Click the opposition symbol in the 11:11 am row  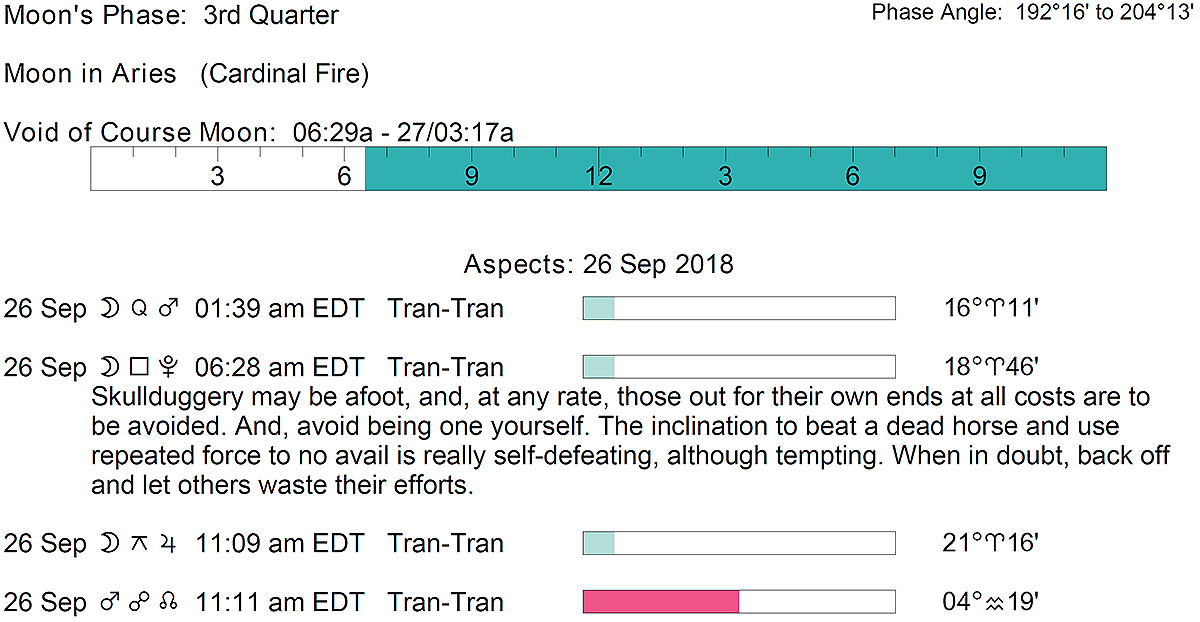click(x=139, y=603)
